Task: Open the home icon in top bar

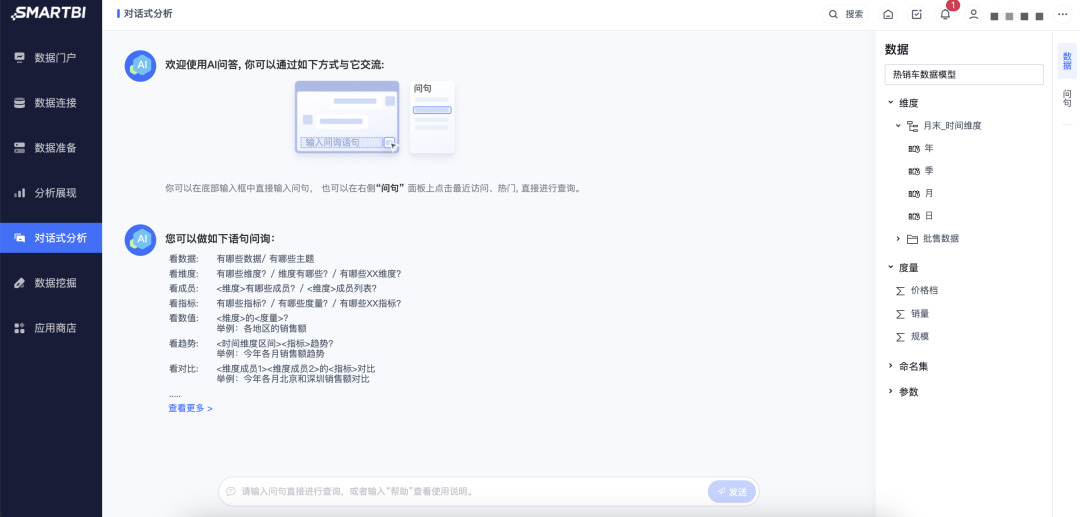Action: 889,14
